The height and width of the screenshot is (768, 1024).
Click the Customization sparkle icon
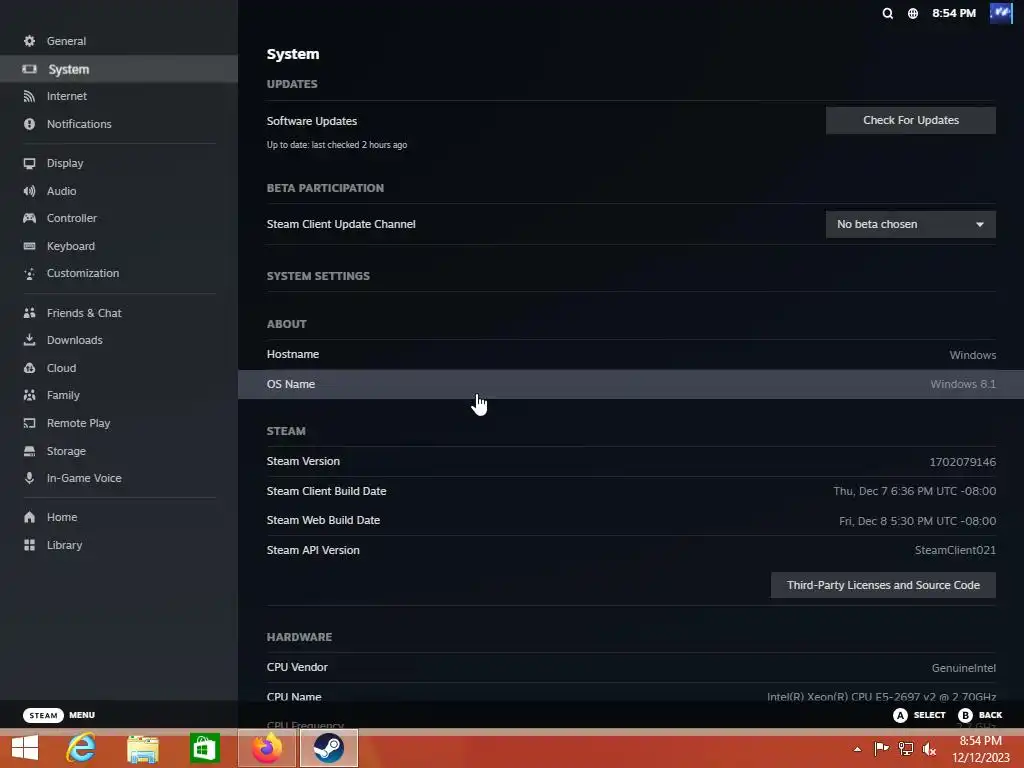pyautogui.click(x=29, y=274)
